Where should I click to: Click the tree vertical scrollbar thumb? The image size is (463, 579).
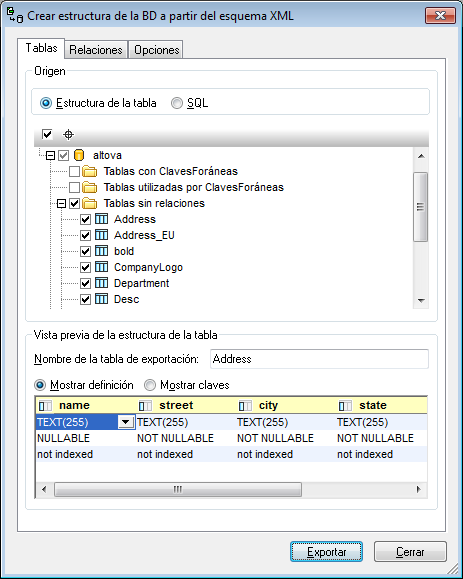pos(421,207)
